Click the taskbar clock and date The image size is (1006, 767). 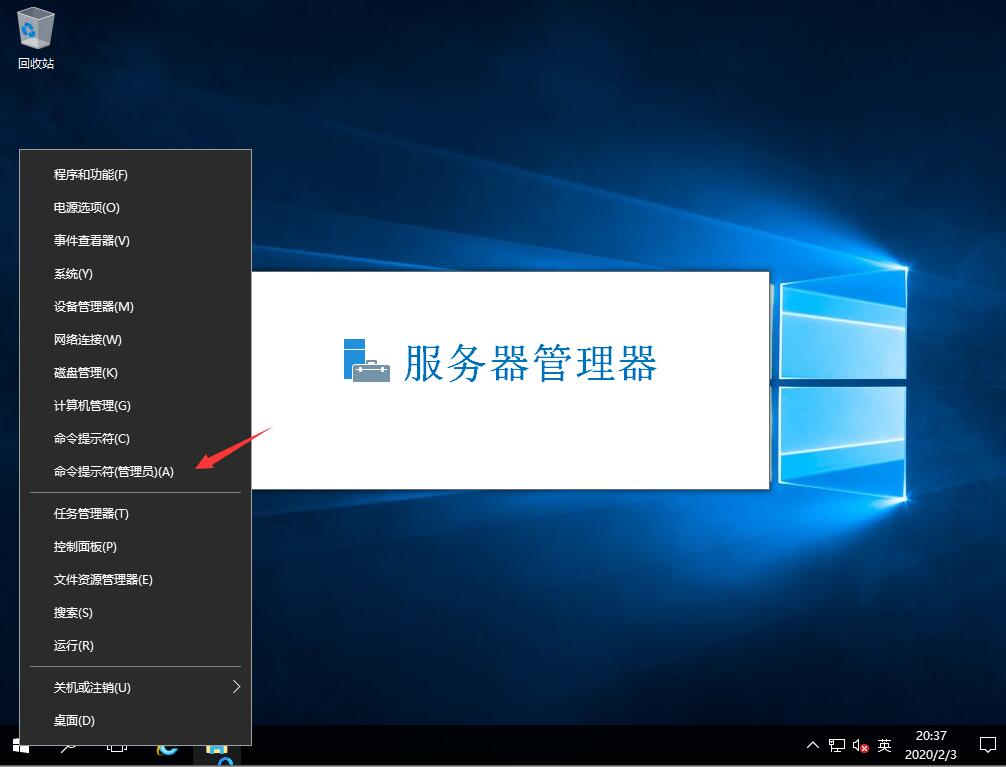(x=930, y=745)
